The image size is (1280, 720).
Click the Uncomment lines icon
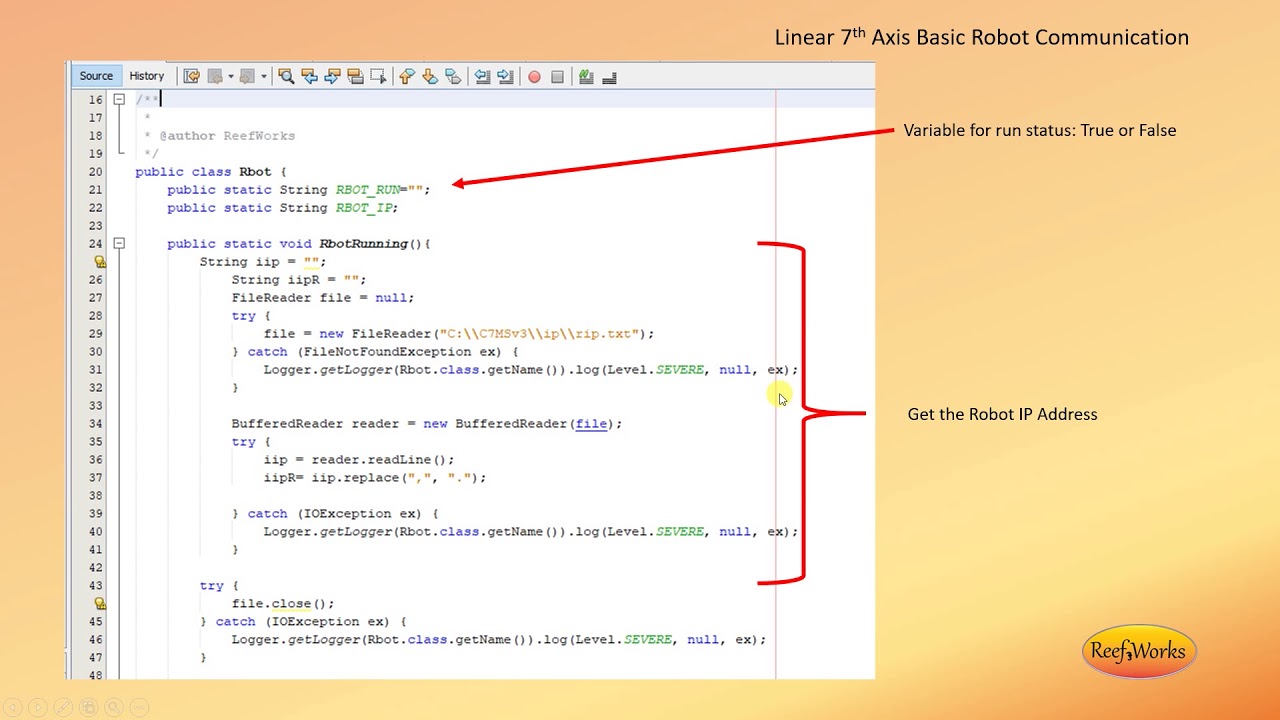point(609,76)
